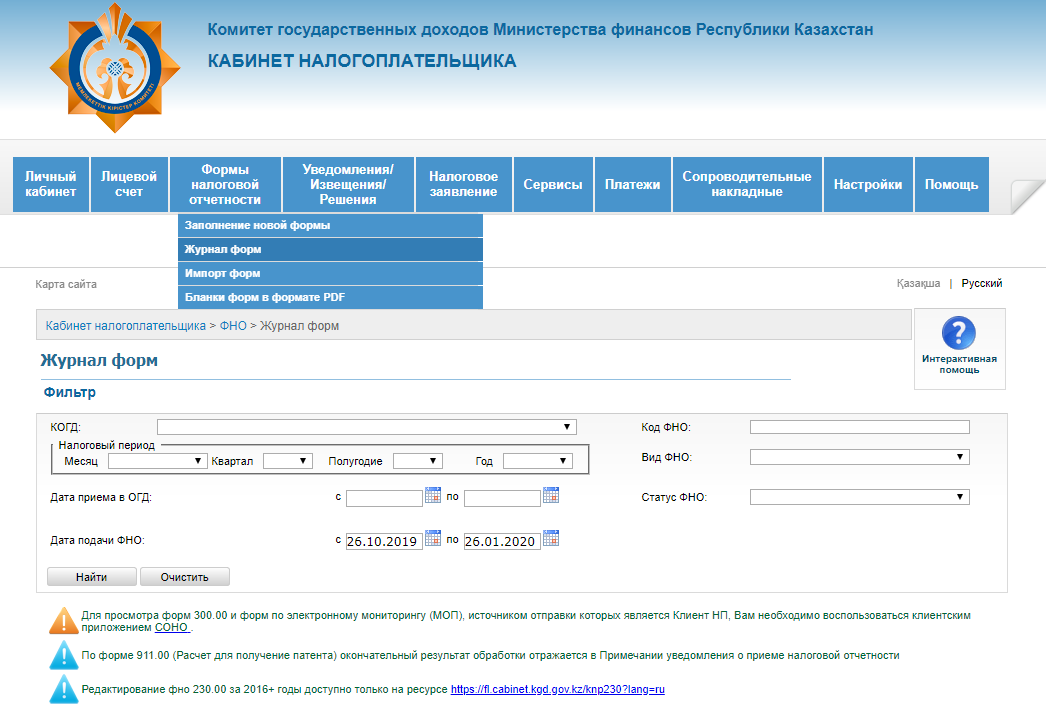
Task: Click the ФНО breadcrumb link
Action: click(x=233, y=326)
